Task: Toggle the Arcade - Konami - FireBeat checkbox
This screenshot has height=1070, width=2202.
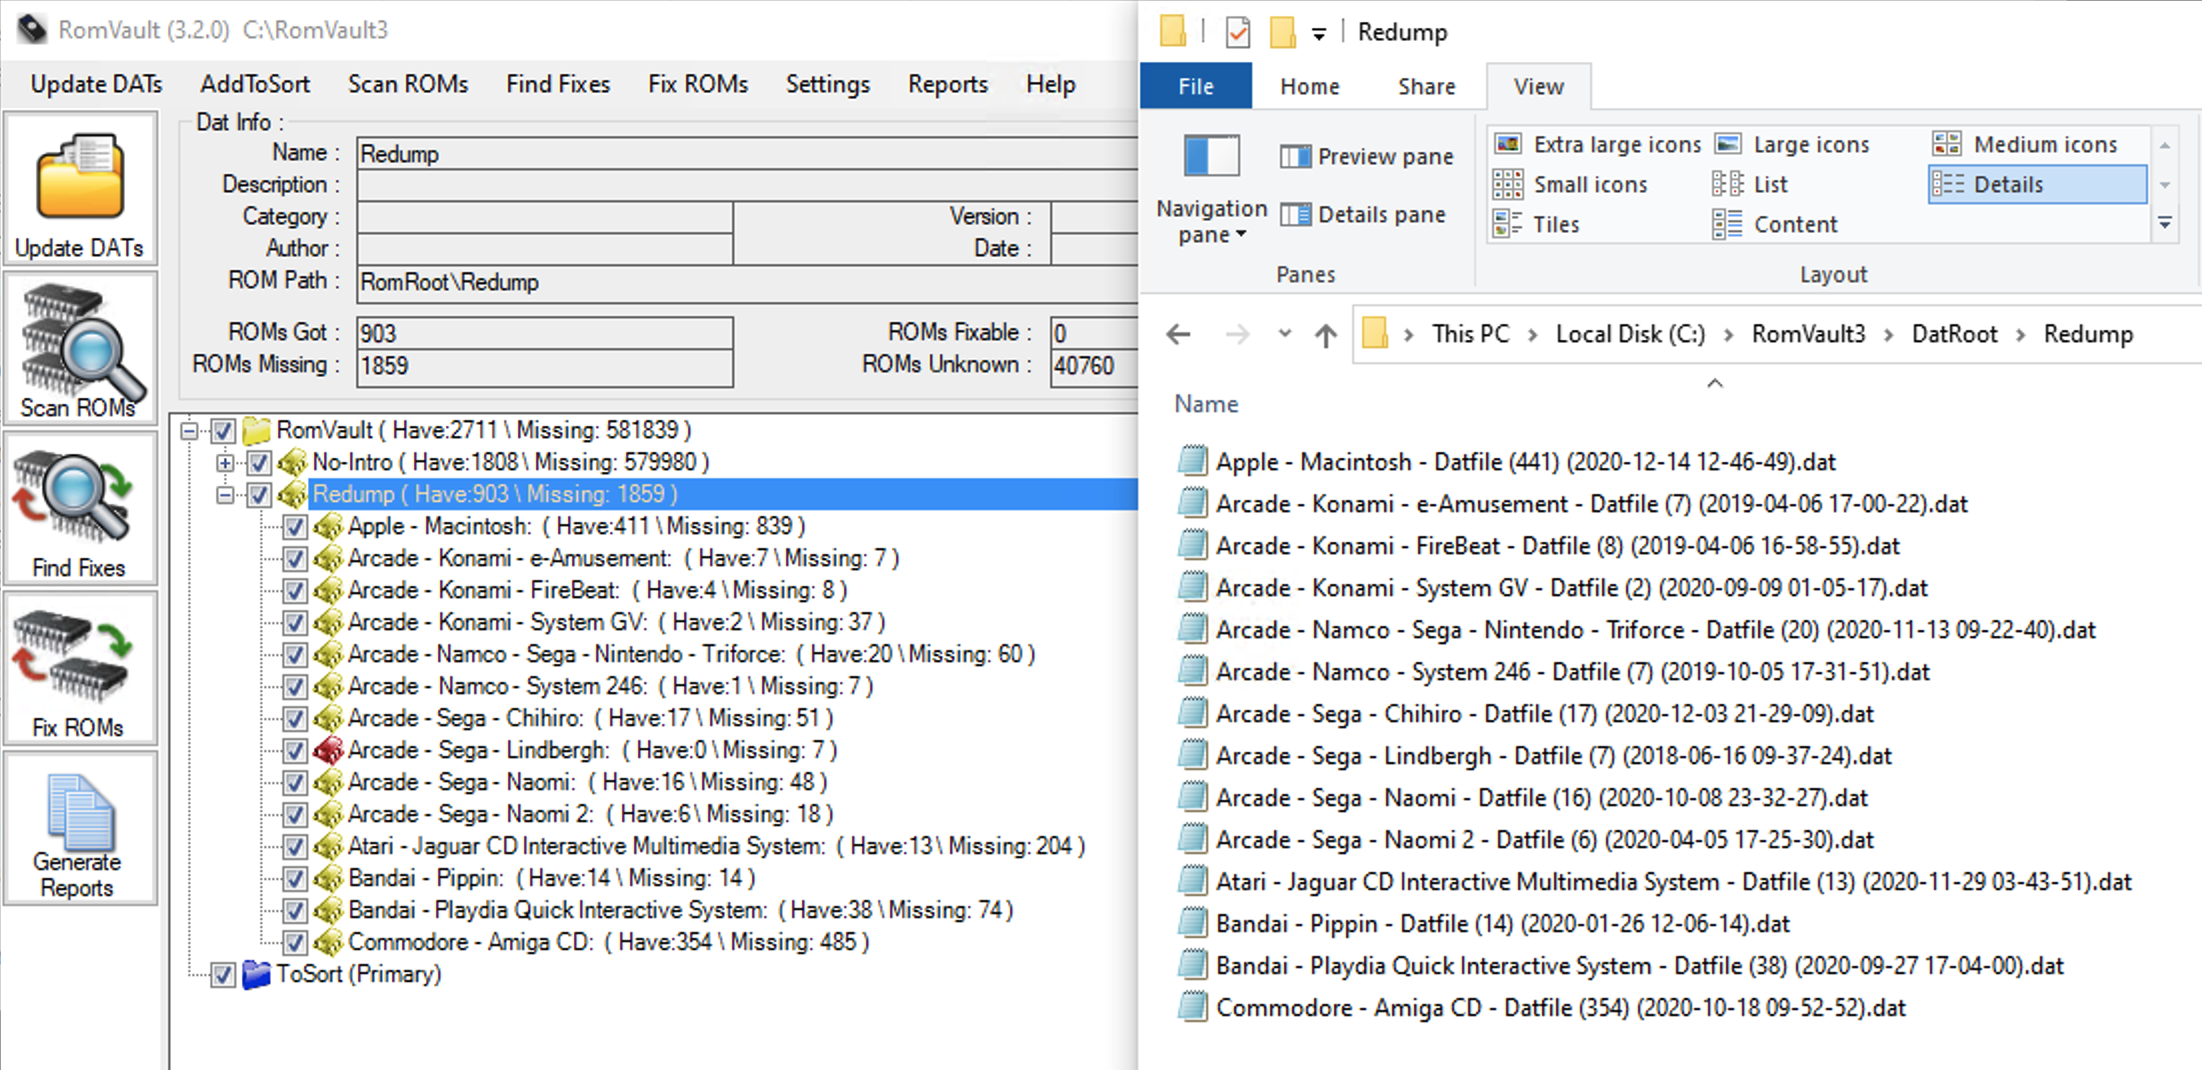Action: [295, 591]
